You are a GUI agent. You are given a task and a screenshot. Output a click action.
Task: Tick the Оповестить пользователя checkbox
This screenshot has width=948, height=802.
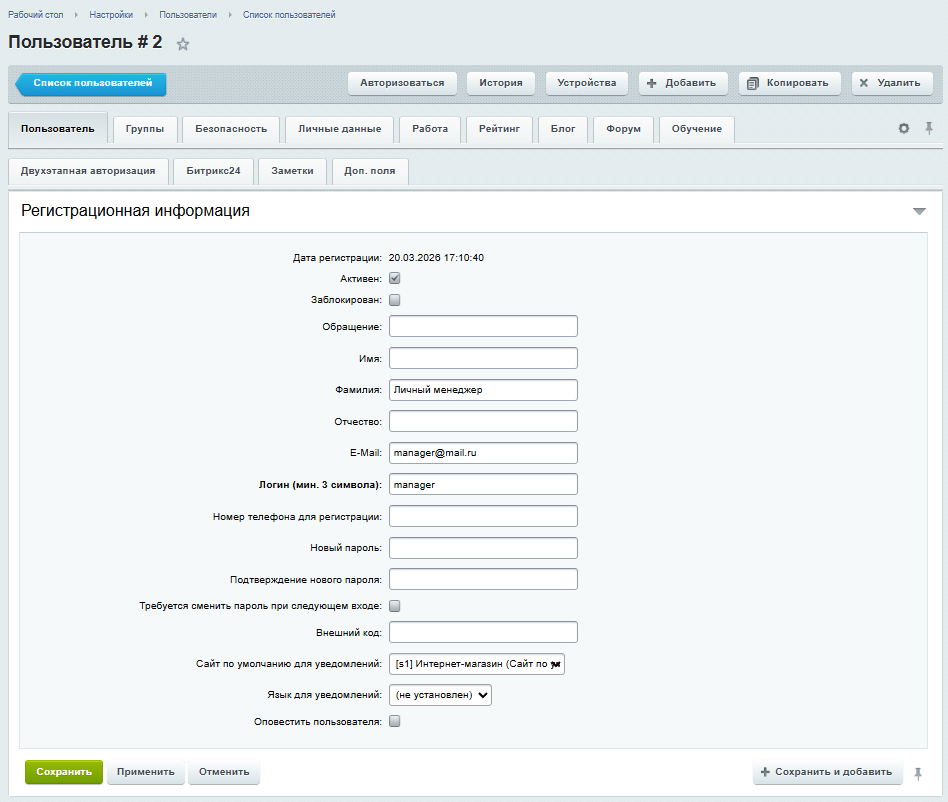(395, 721)
